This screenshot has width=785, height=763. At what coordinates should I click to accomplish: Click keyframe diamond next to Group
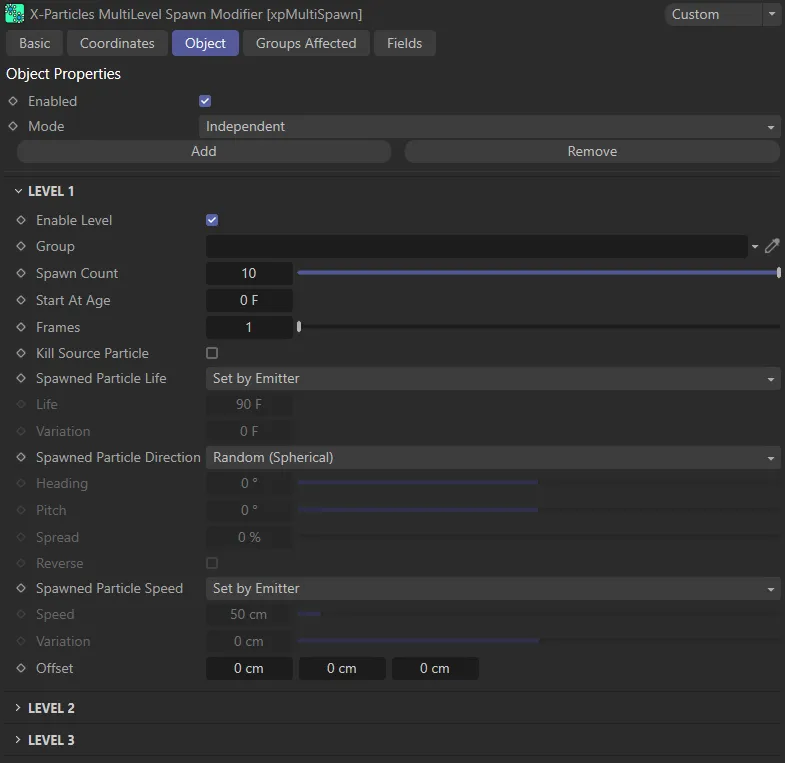(x=21, y=246)
